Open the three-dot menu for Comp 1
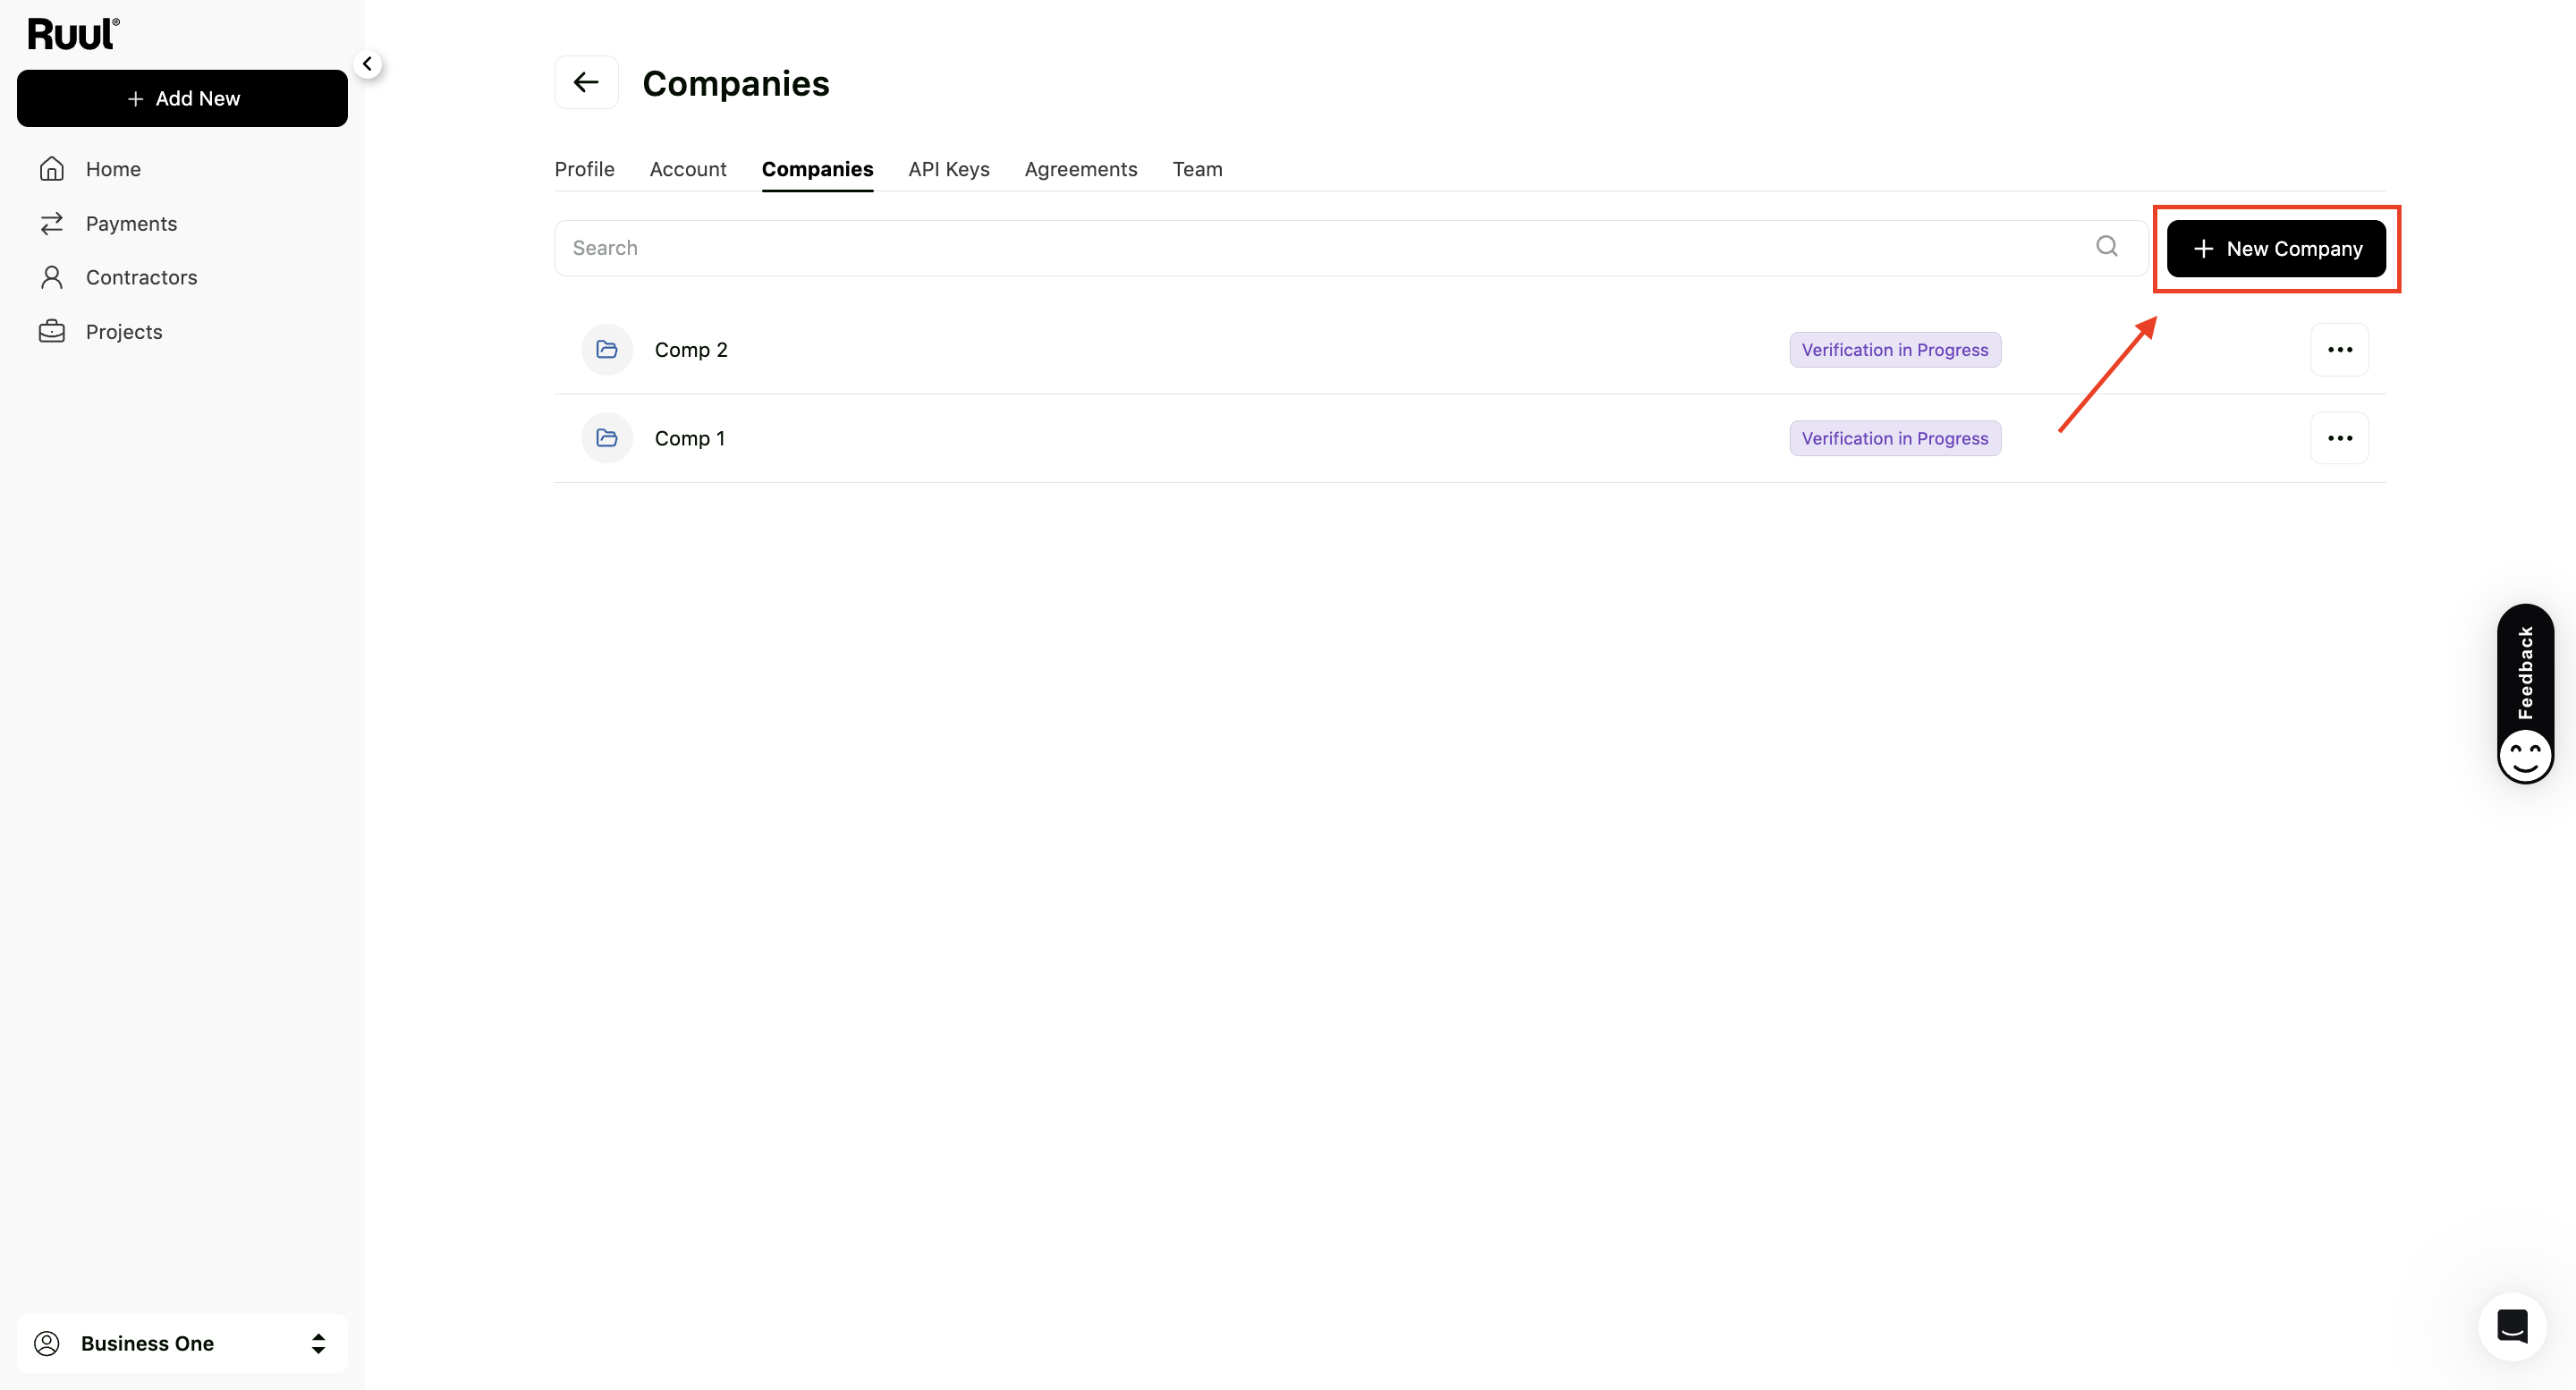Viewport: 2576px width, 1390px height. click(x=2339, y=438)
